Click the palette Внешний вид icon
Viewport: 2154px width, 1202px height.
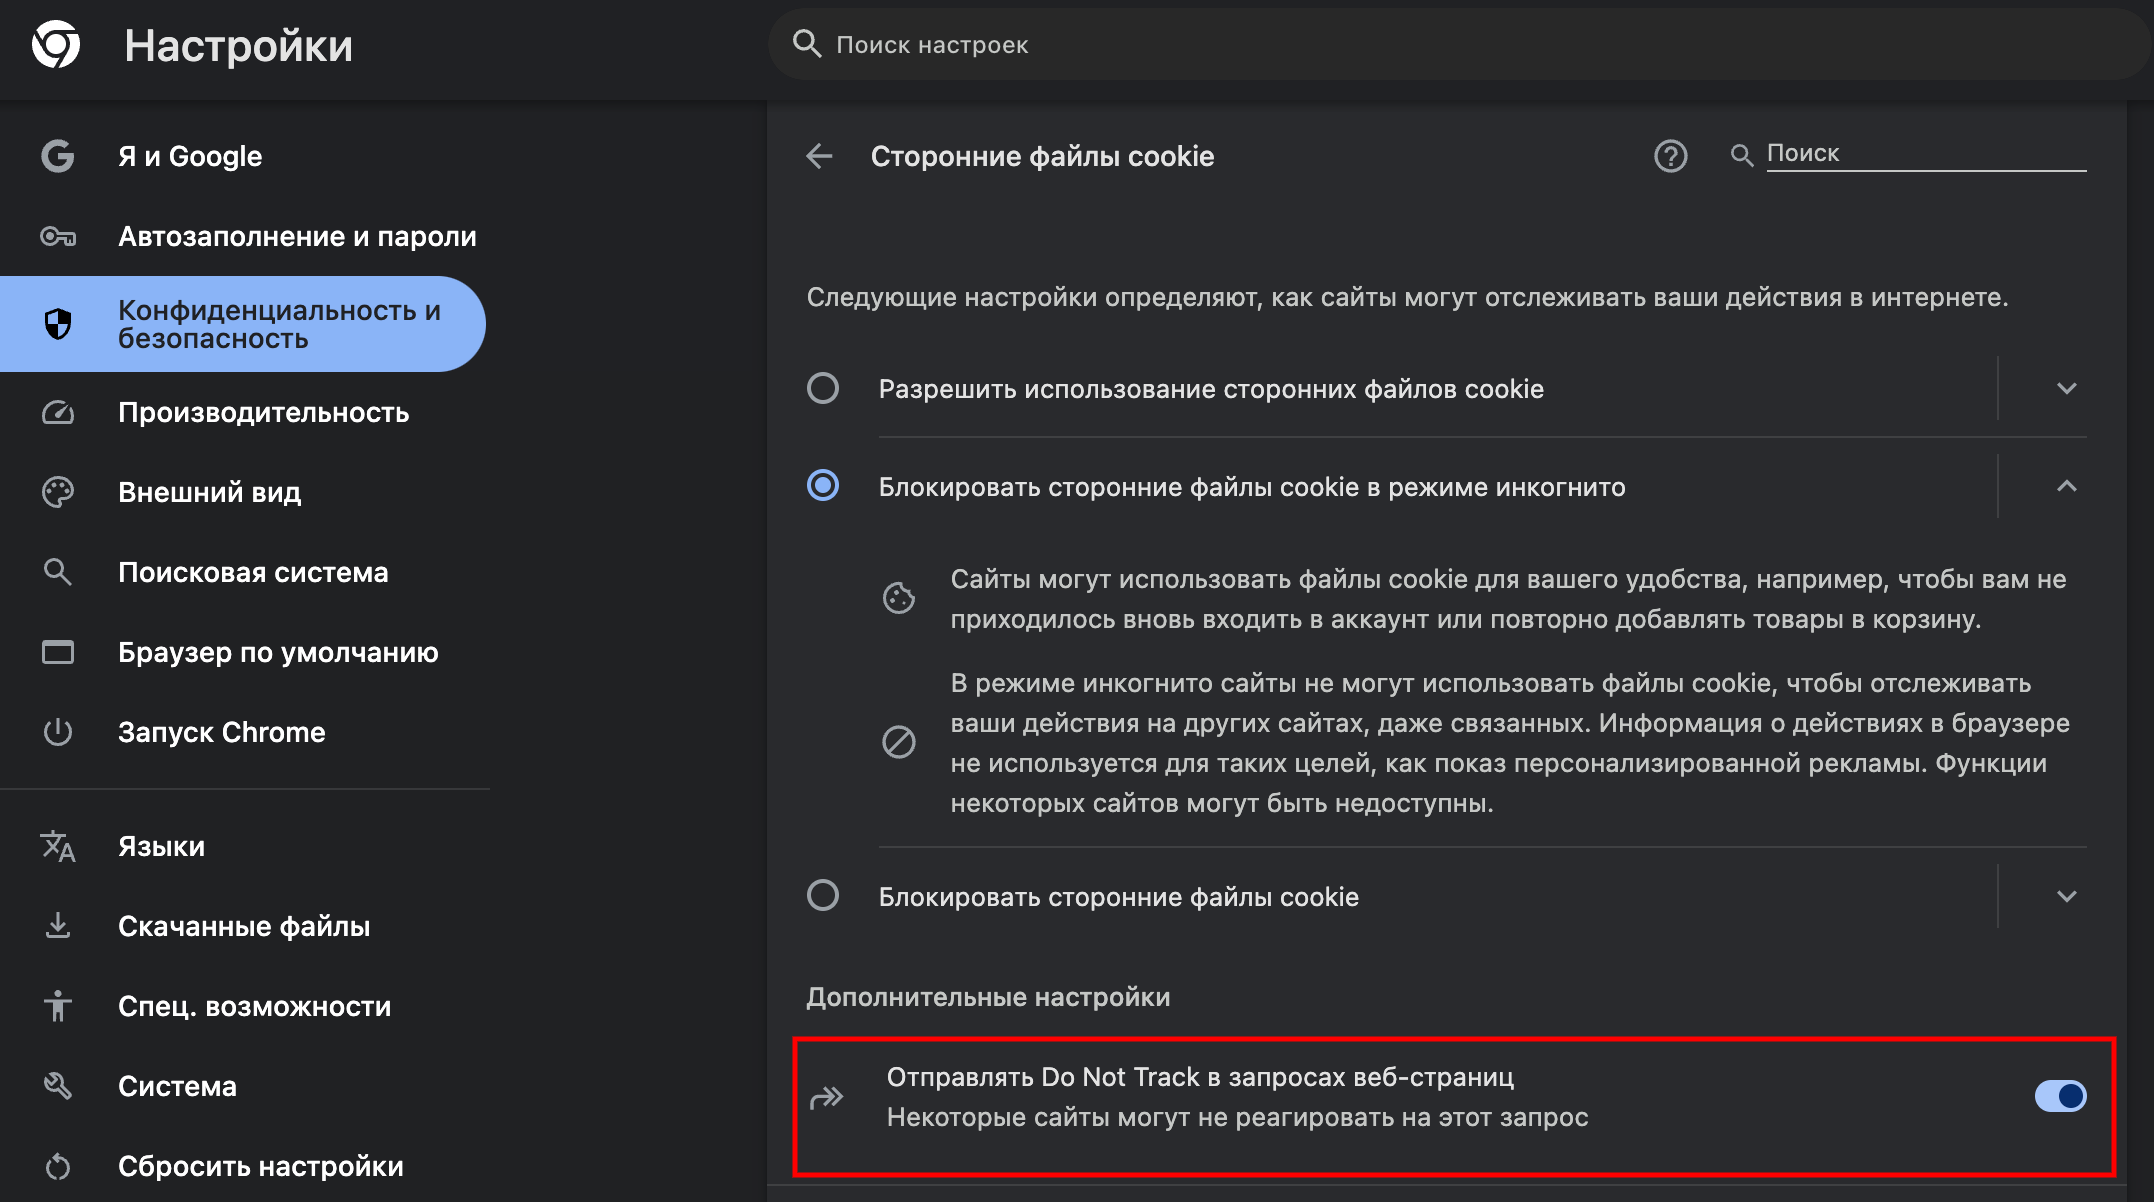[x=58, y=492]
